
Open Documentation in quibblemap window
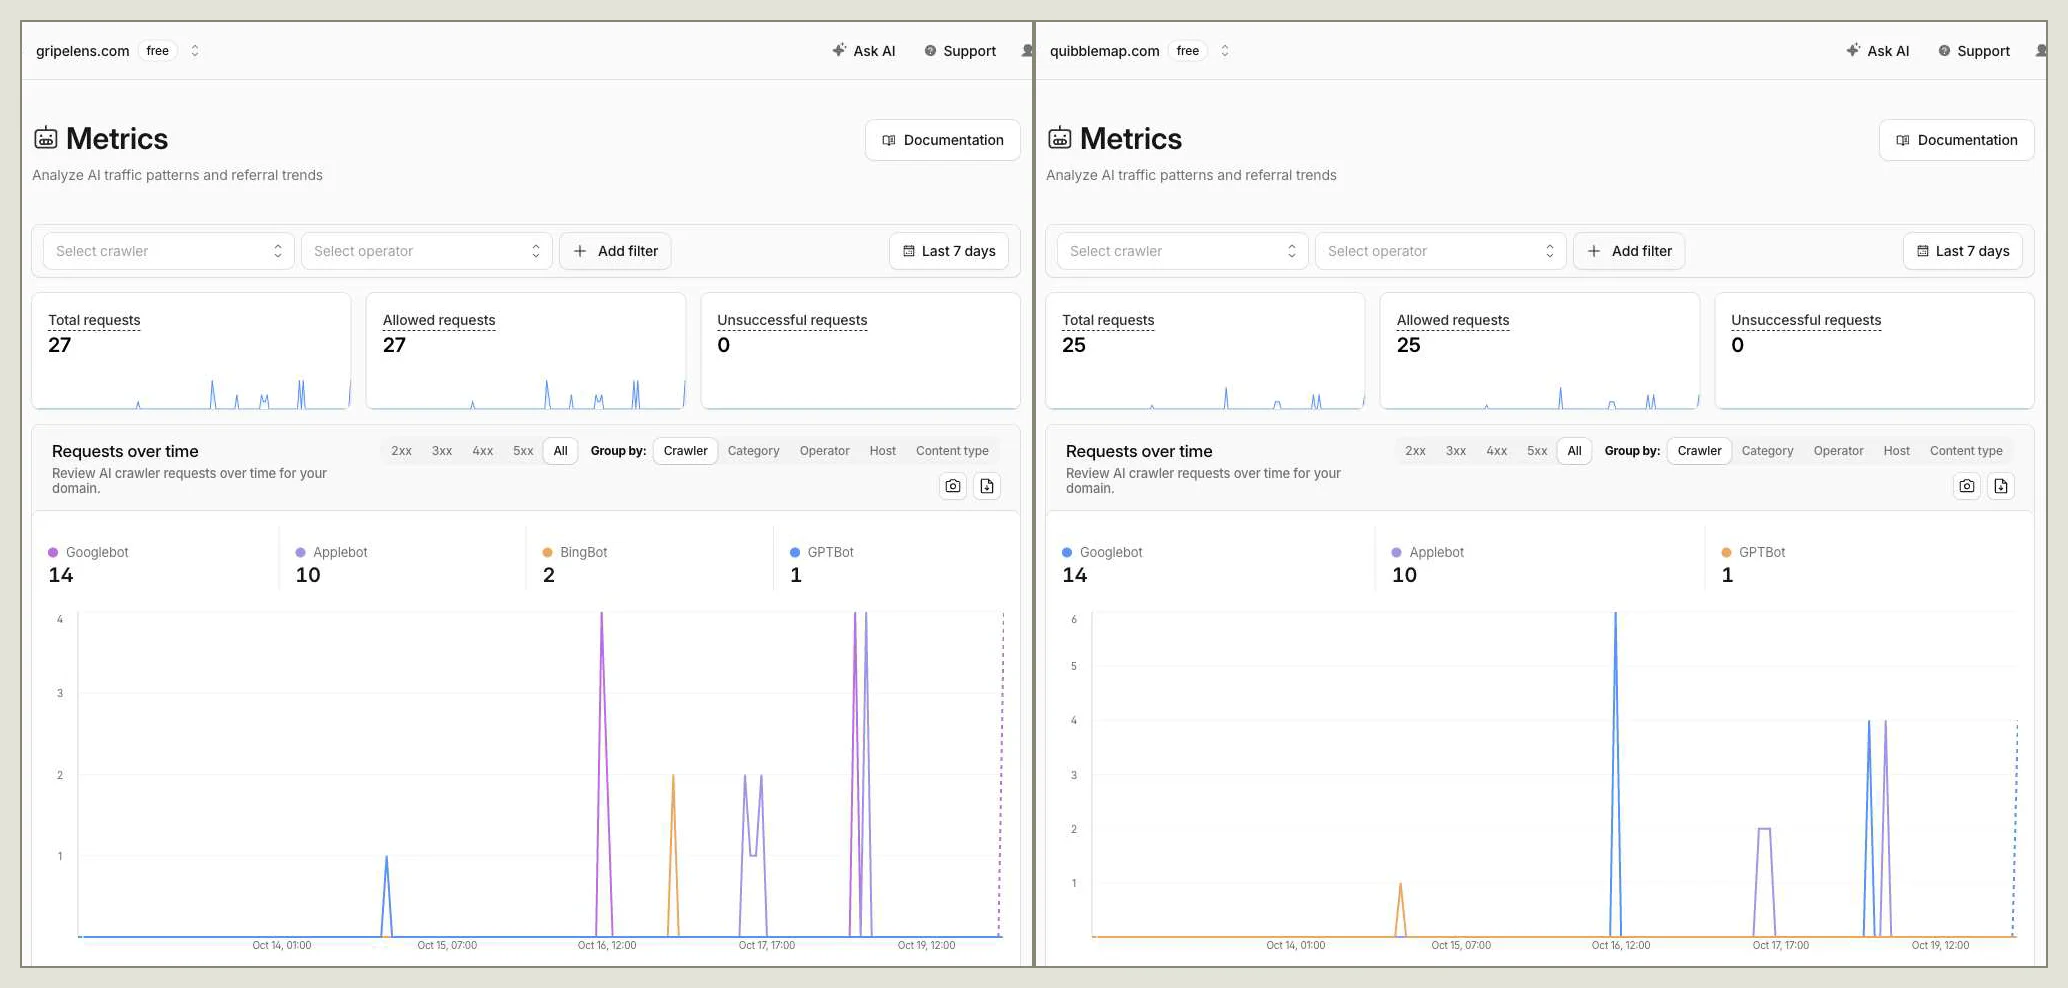click(x=1956, y=140)
